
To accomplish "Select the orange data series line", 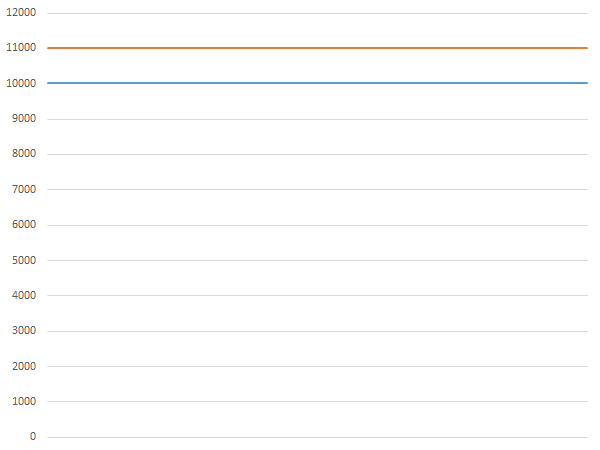I will click(x=317, y=48).
